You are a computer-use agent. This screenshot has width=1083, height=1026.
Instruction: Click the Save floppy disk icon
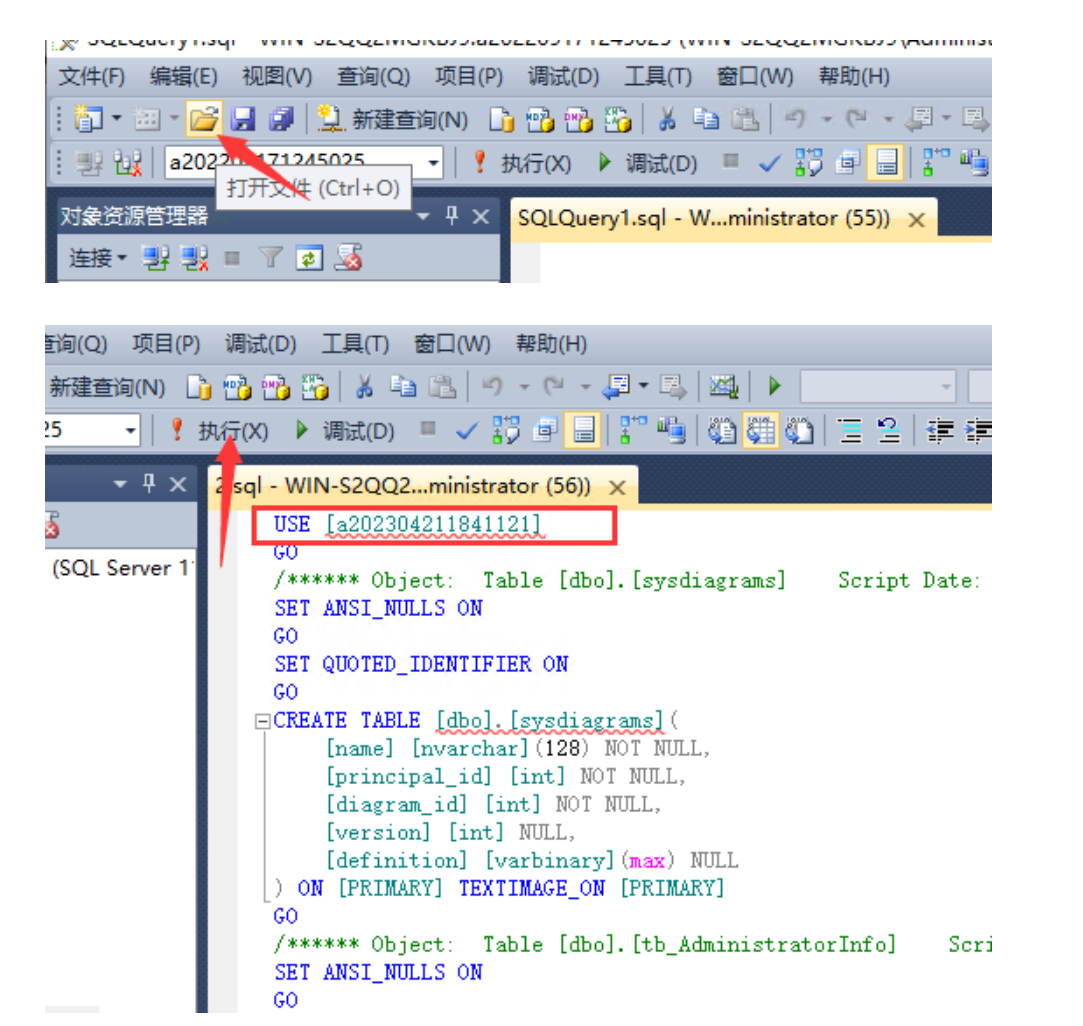click(243, 120)
